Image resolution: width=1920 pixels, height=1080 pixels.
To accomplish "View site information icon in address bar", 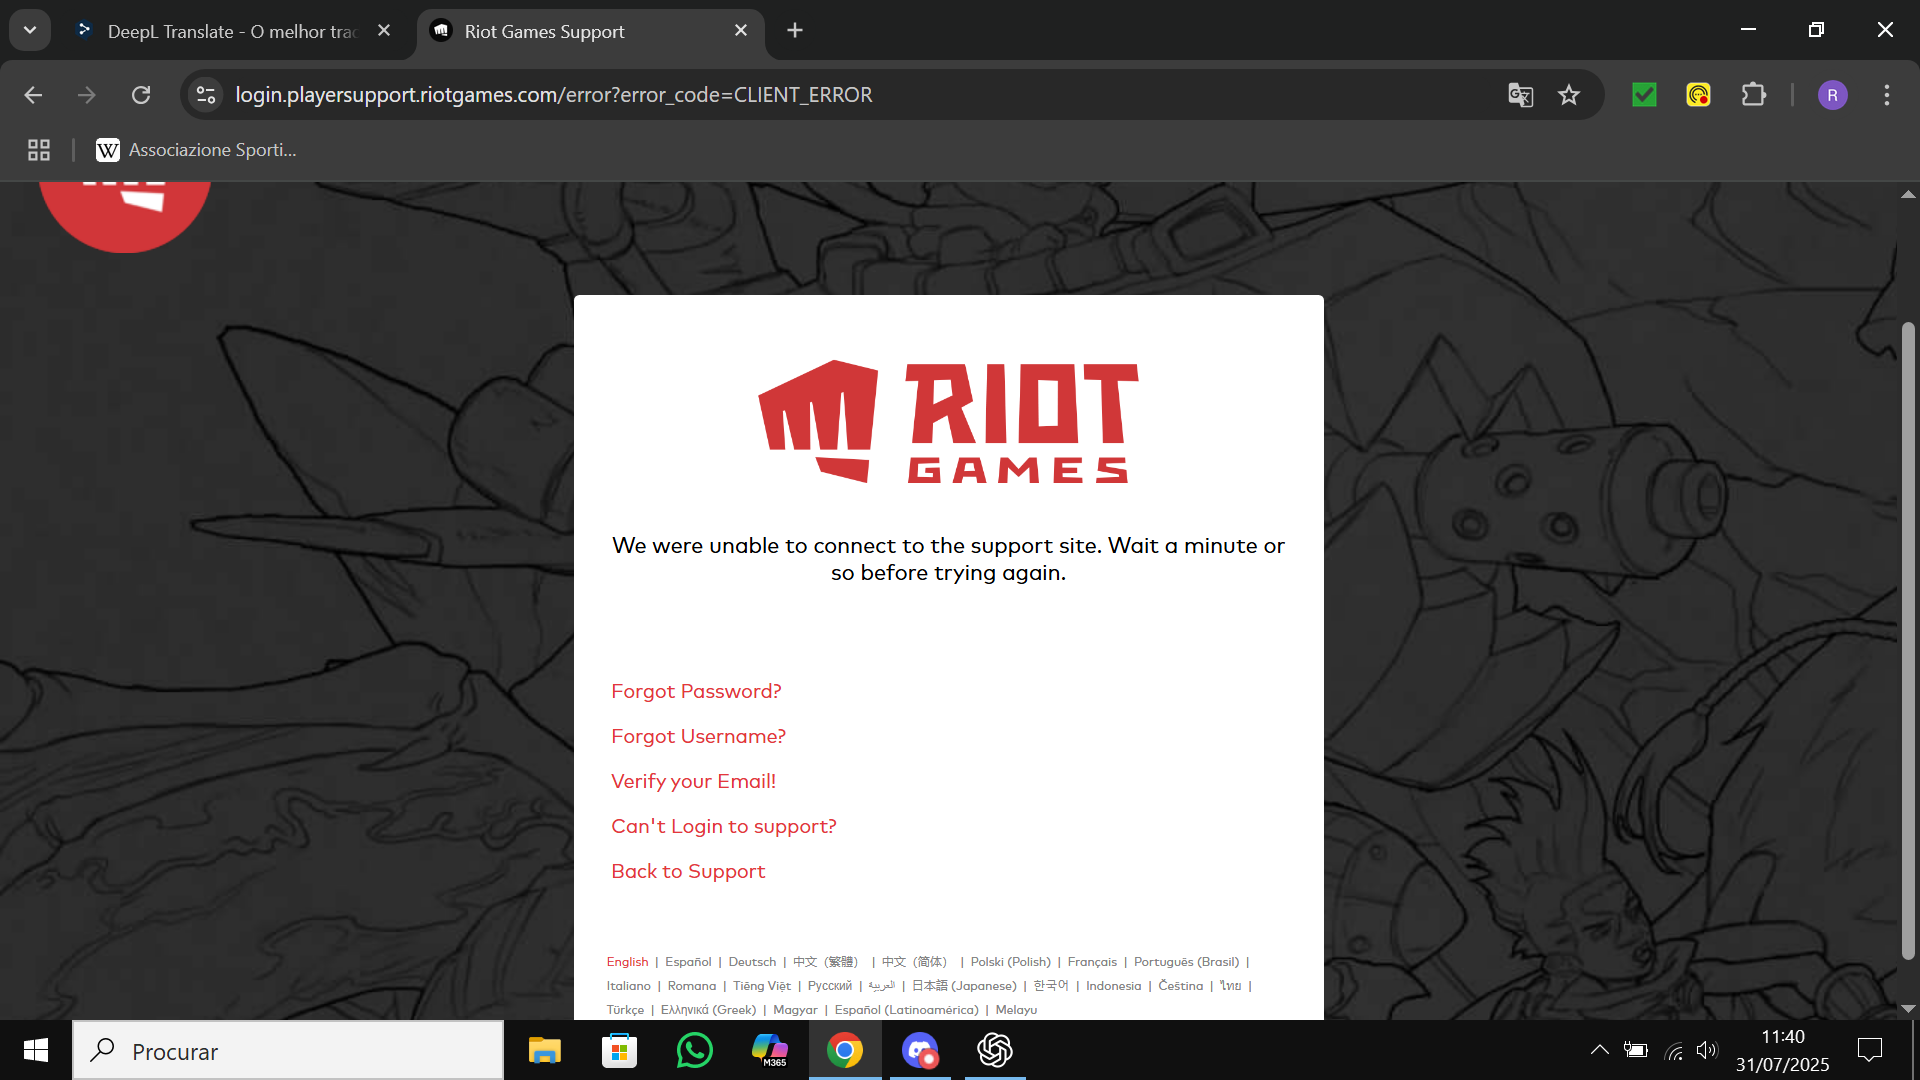I will click(x=206, y=95).
